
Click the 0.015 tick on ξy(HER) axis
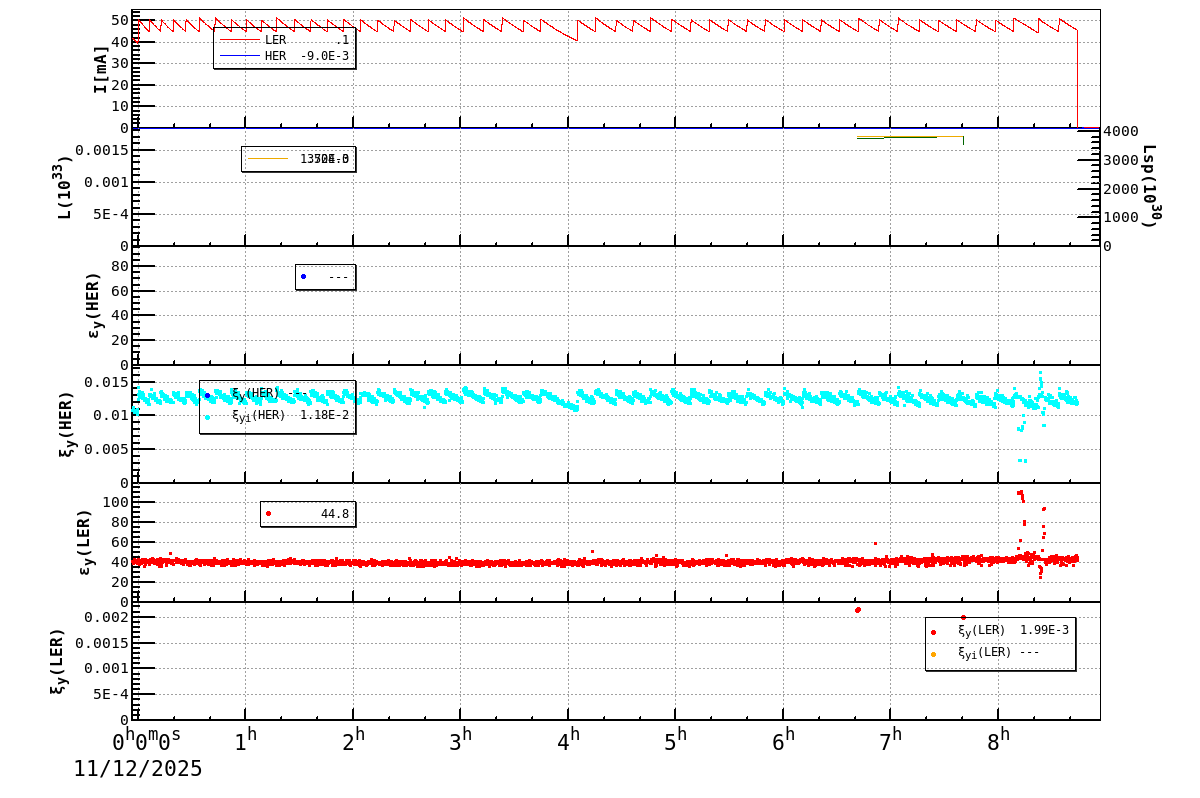pos(108,382)
